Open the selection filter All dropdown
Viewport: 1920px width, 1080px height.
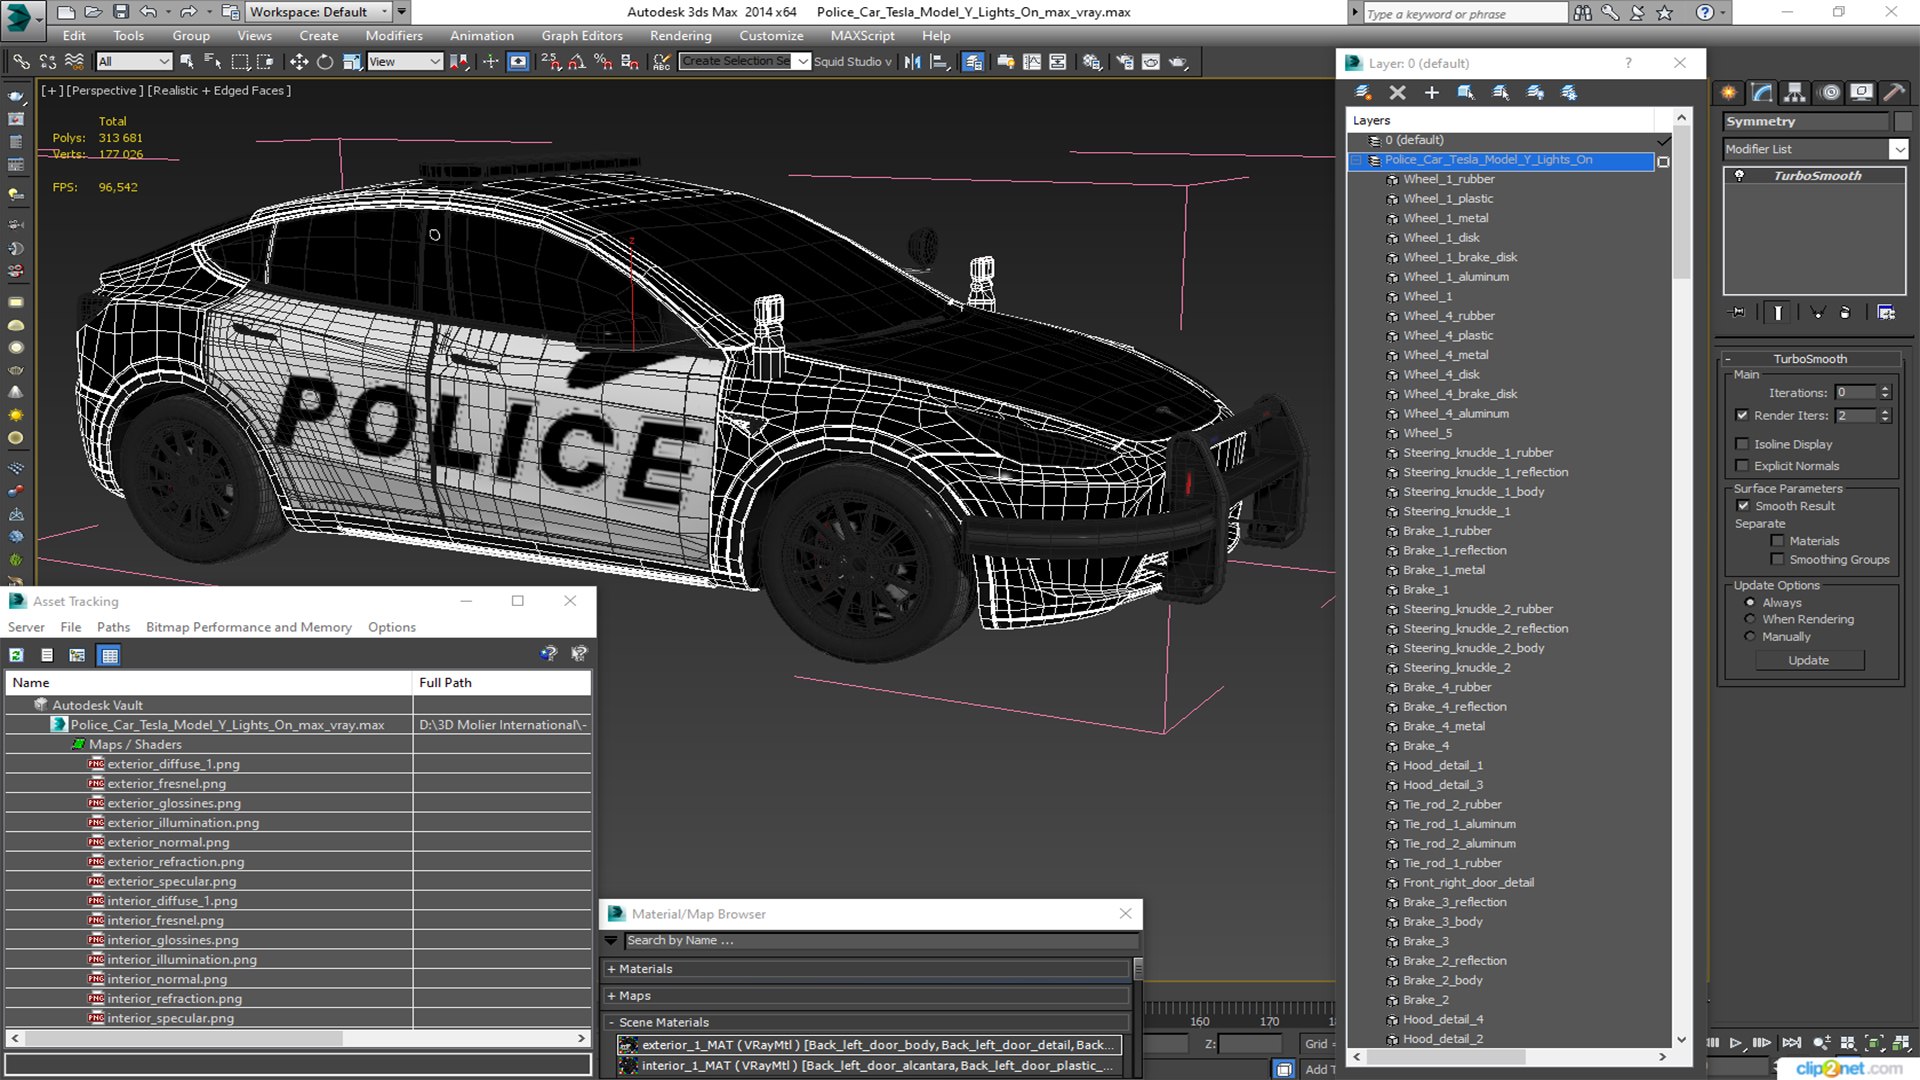pos(134,62)
